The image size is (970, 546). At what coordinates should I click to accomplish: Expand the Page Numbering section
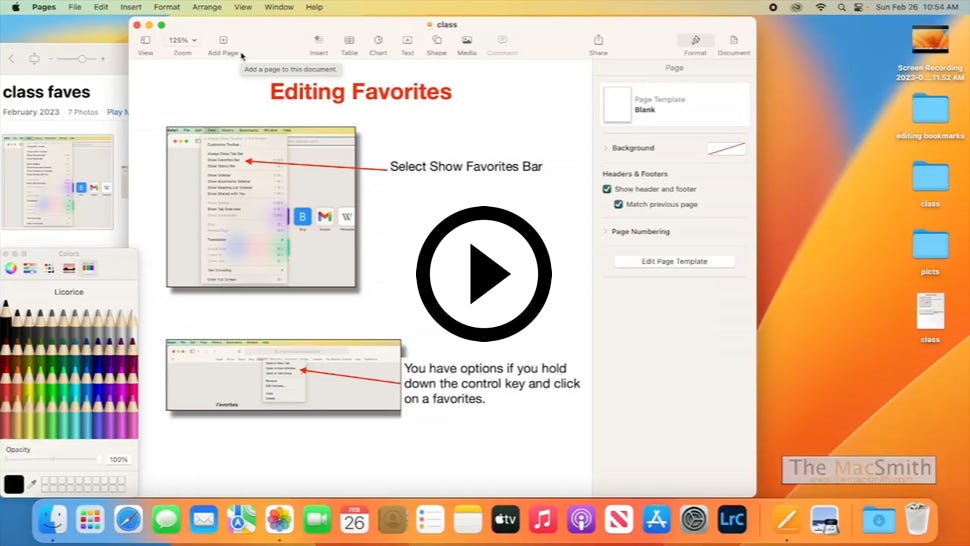pos(606,231)
